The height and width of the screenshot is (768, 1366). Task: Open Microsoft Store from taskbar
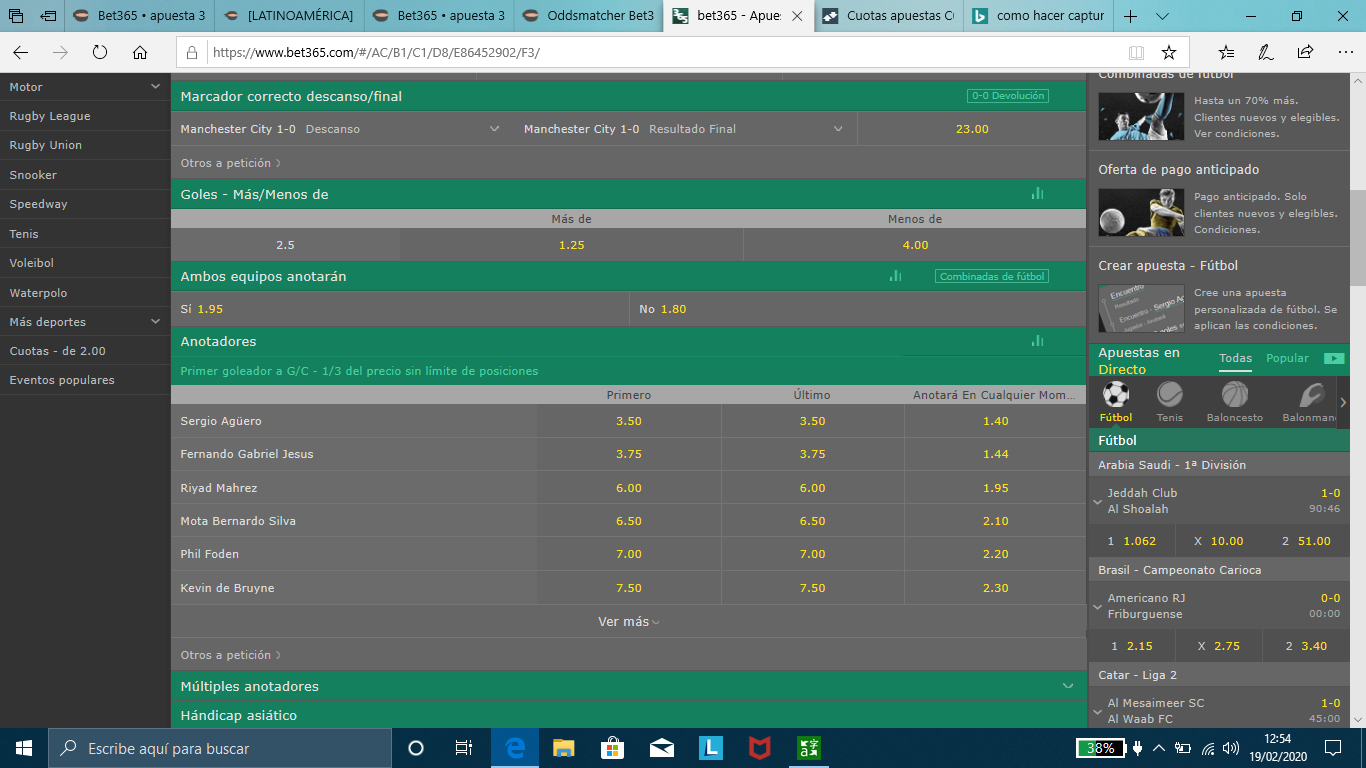pos(613,748)
